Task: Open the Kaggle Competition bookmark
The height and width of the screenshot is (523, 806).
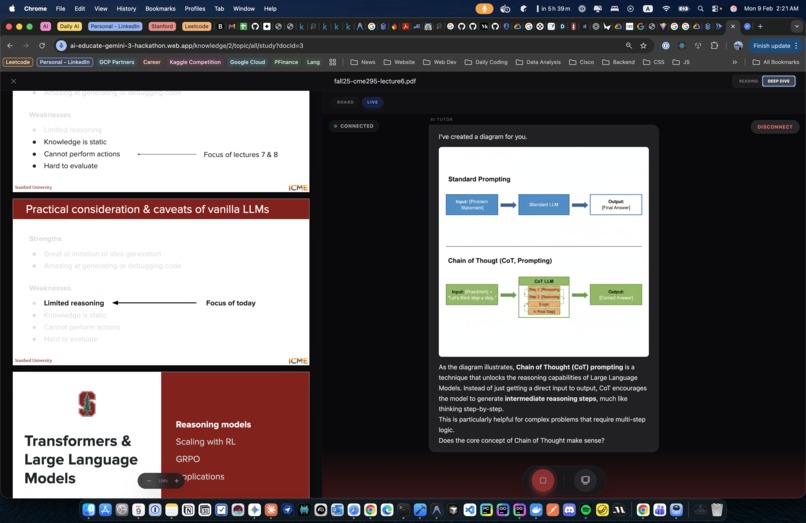Action: point(195,62)
